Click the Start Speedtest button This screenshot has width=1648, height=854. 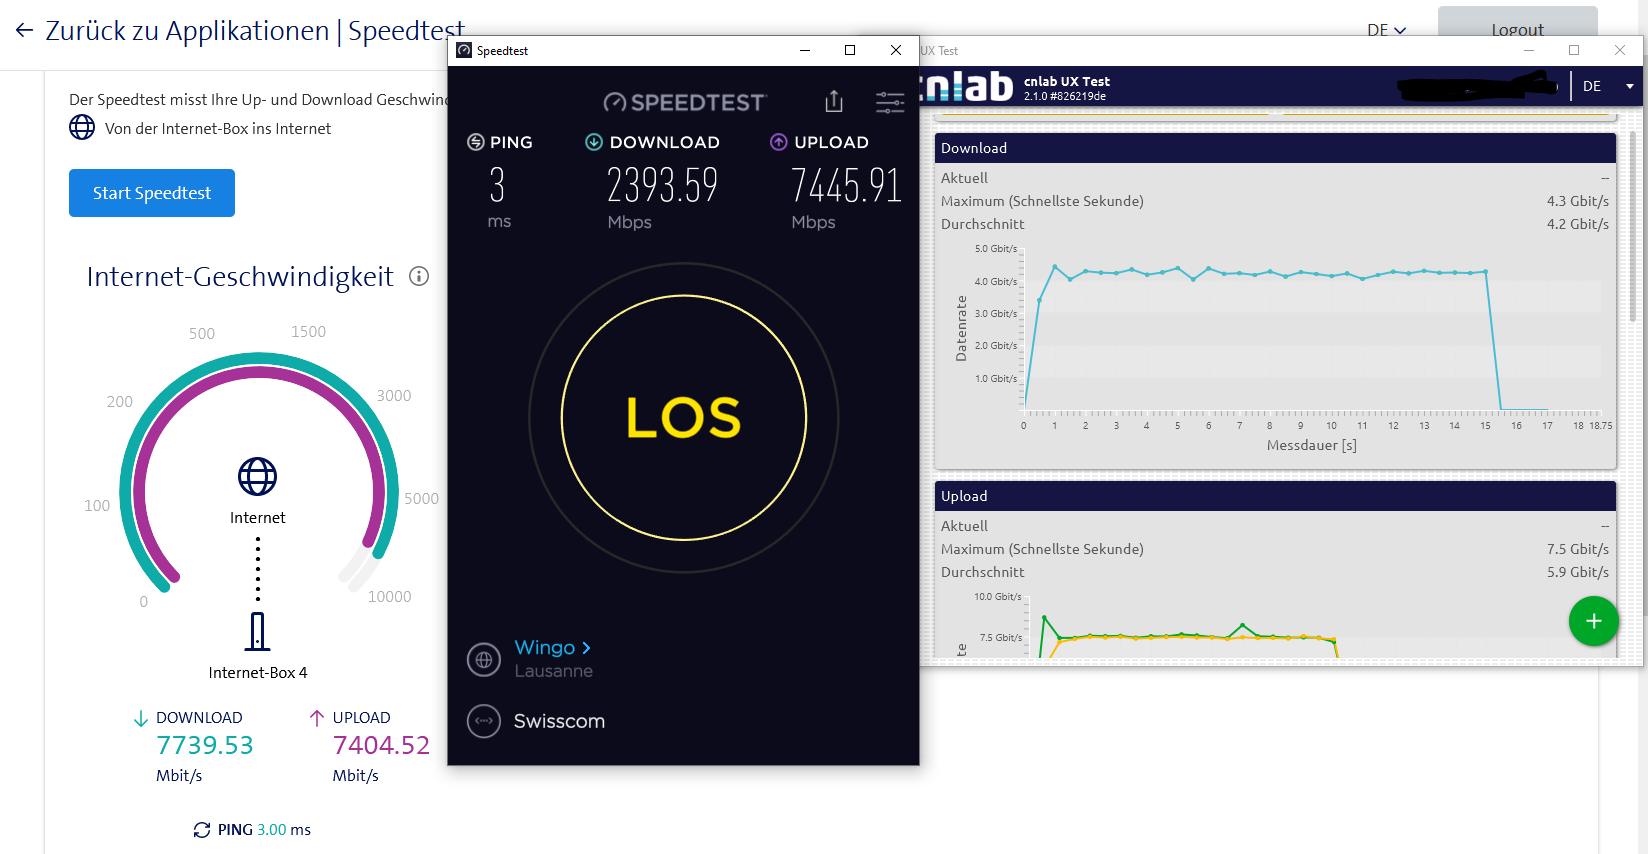click(x=152, y=193)
